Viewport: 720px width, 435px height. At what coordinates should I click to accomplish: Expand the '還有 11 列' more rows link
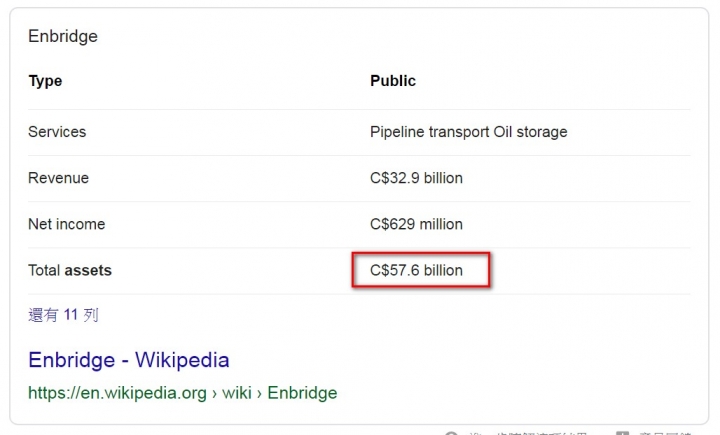click(x=63, y=315)
